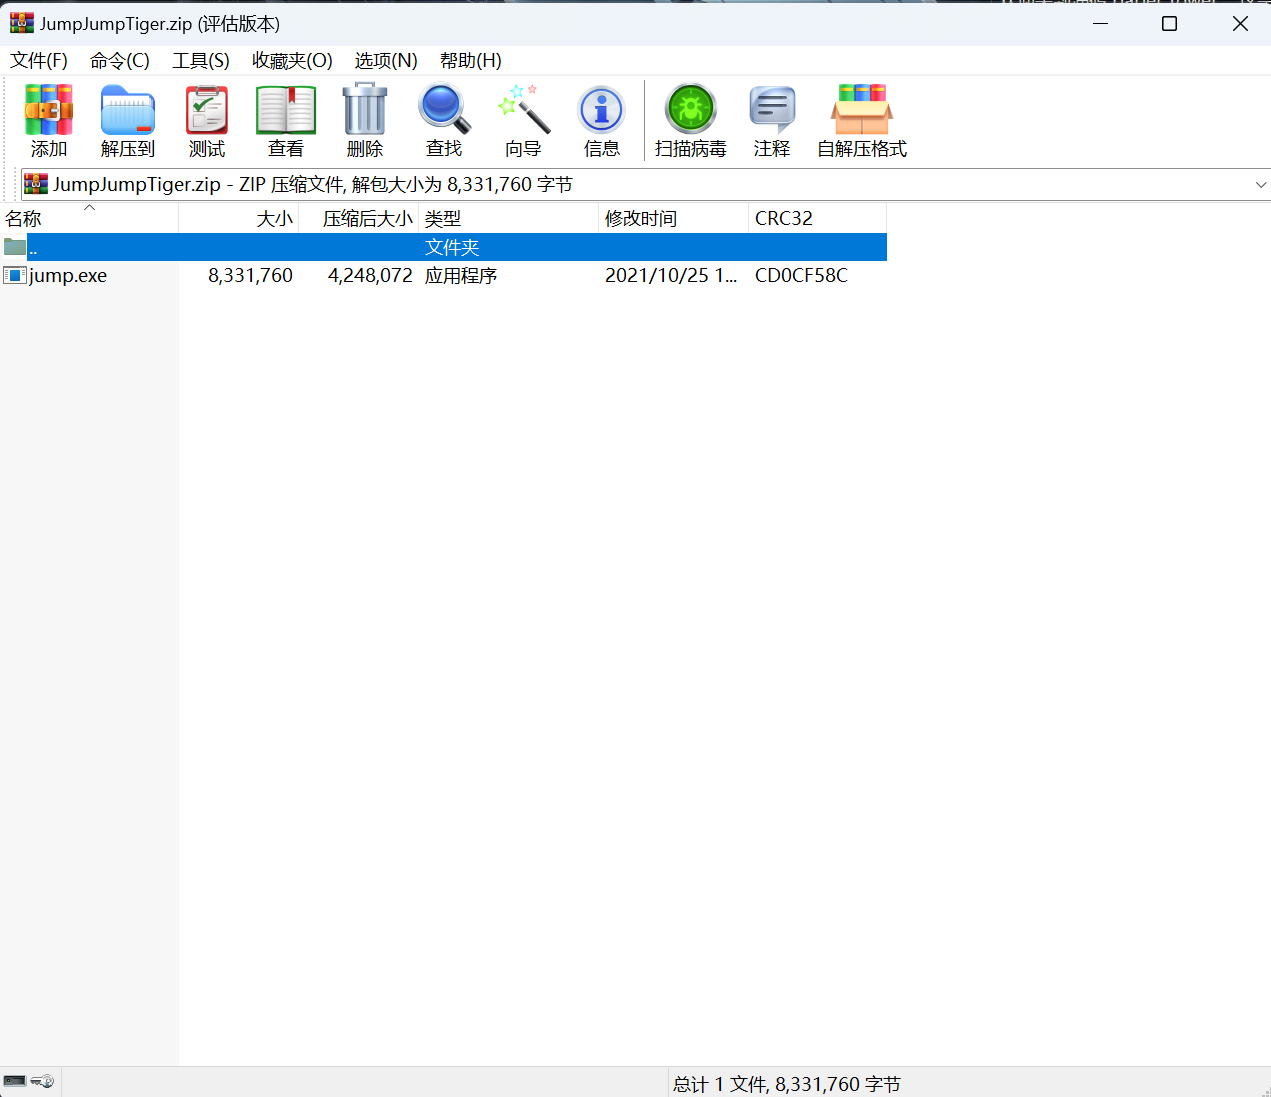Click the 添加 (Add) toolbar icon
Viewport: 1271px width, 1097px height.
click(x=49, y=110)
